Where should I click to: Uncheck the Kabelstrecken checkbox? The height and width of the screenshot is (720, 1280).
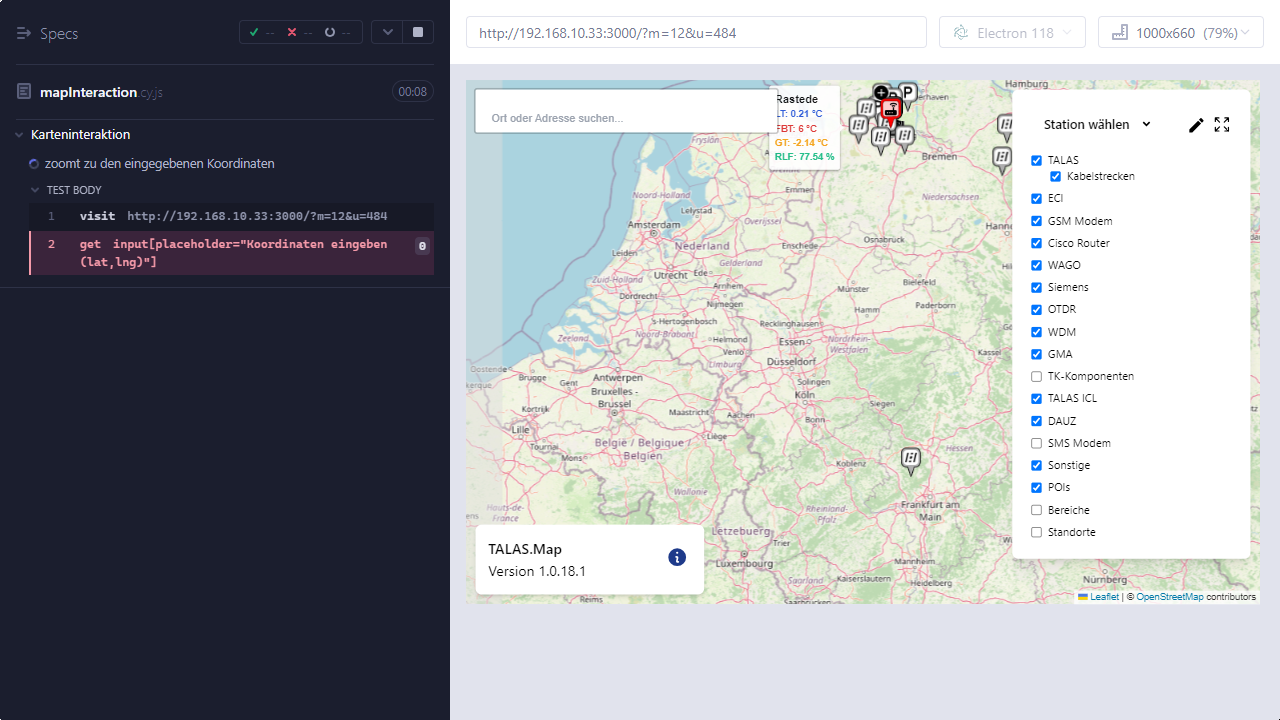click(1055, 176)
